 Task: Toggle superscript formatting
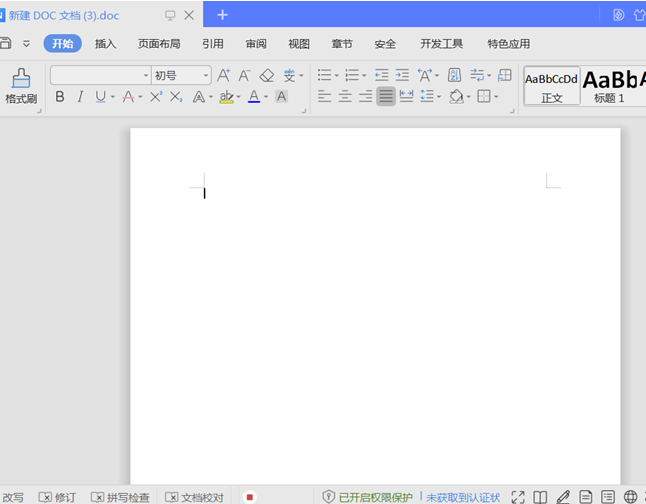[156, 97]
